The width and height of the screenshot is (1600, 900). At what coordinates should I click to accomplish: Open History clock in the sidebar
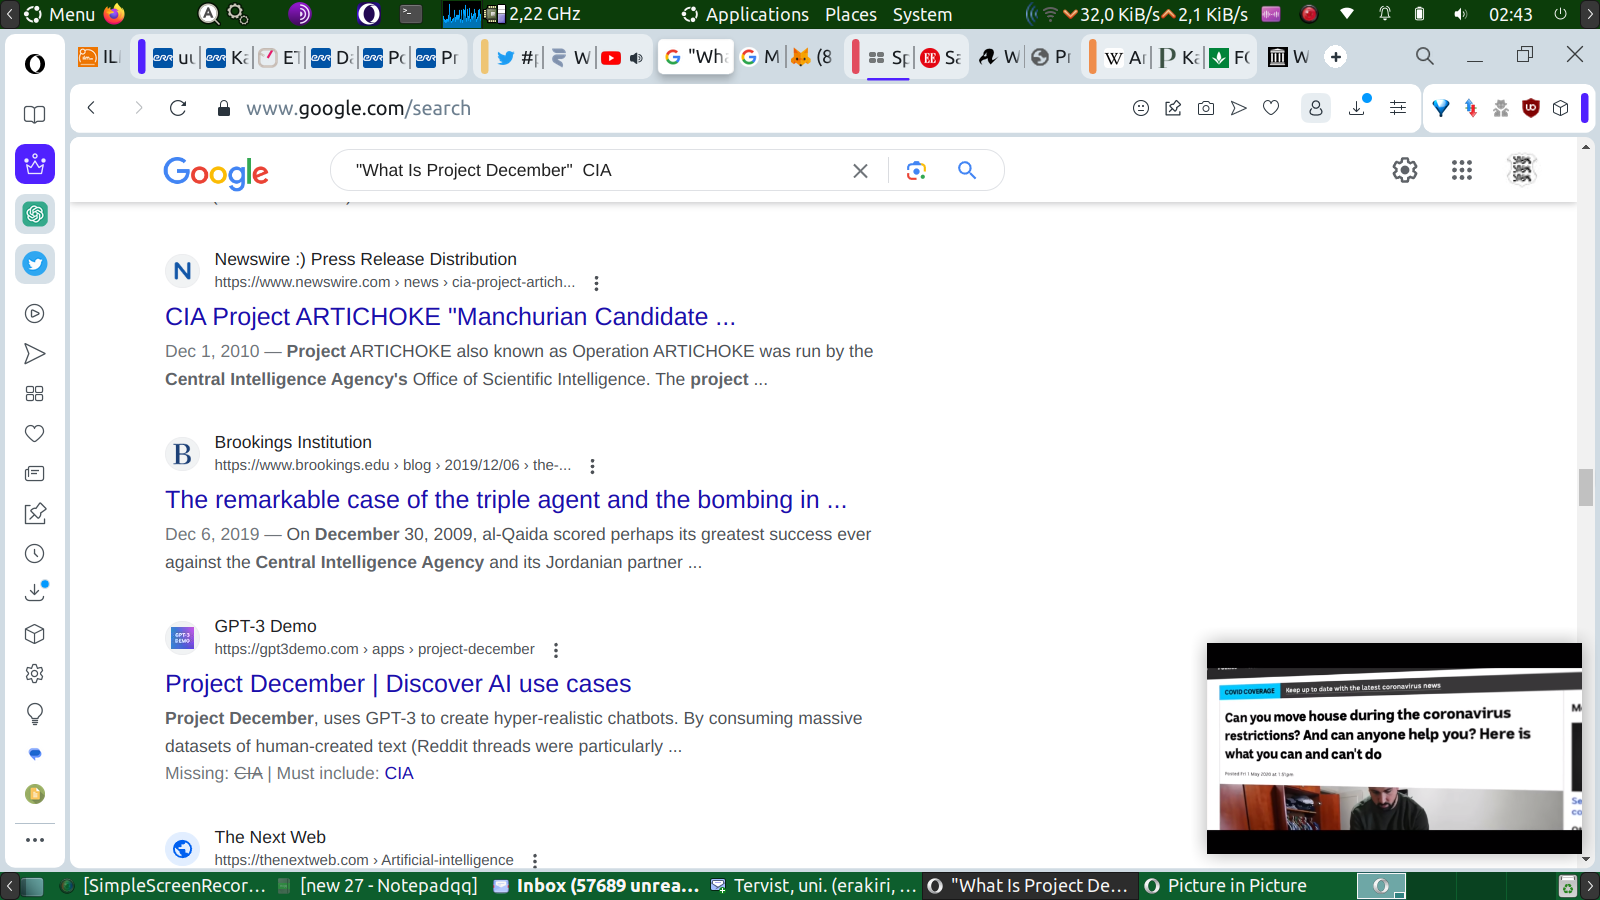35,554
